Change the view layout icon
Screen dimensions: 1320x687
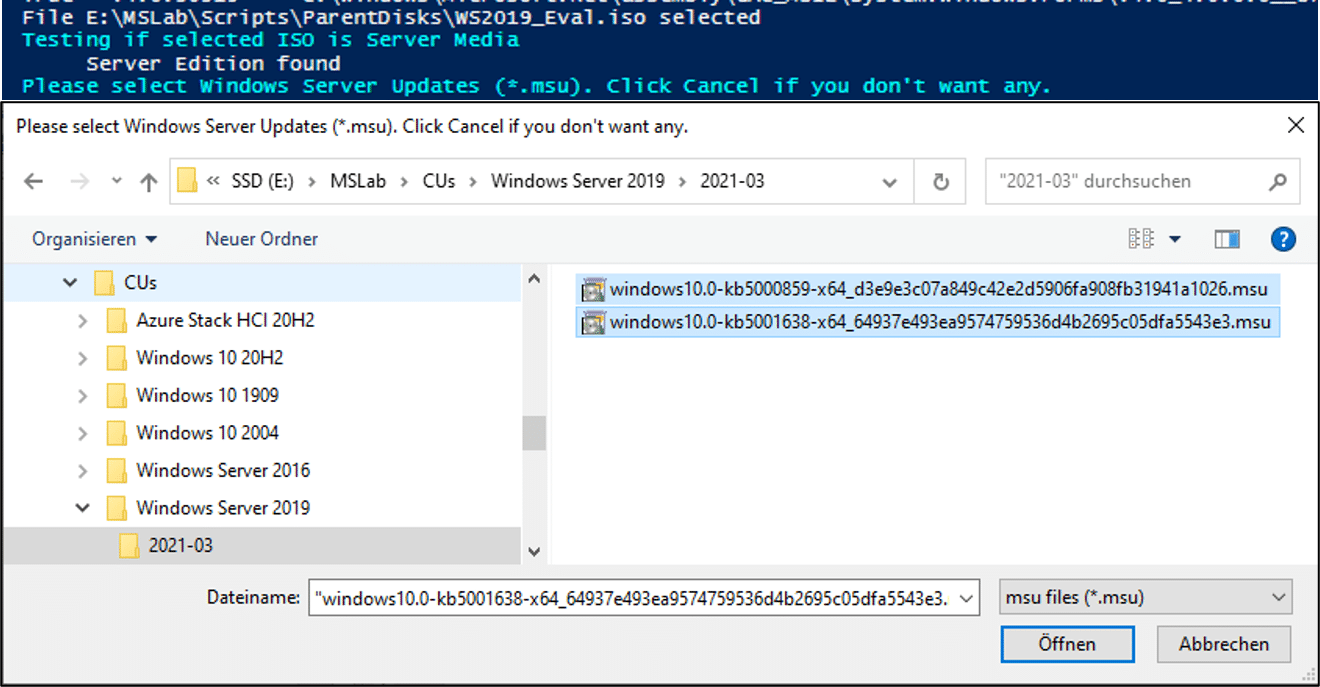click(x=1141, y=239)
